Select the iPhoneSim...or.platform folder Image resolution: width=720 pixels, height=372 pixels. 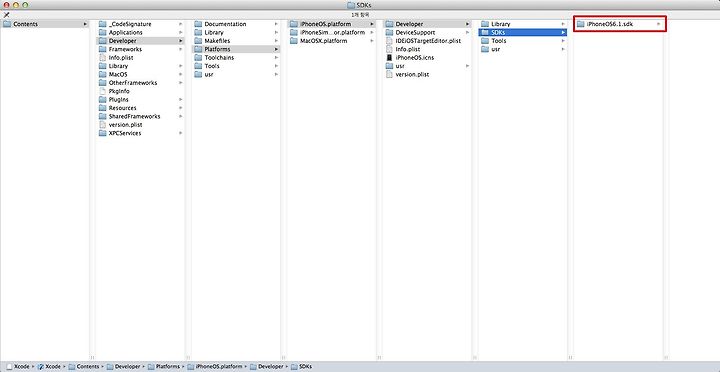pyautogui.click(x=332, y=32)
